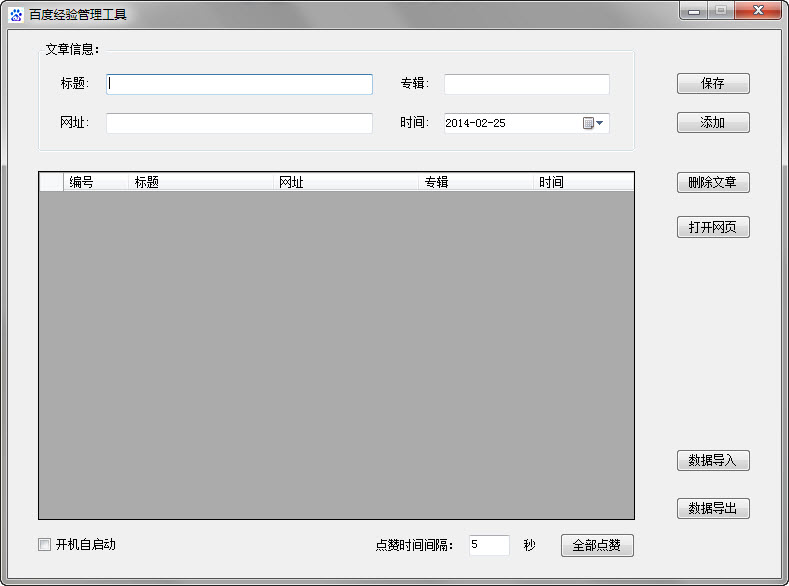The height and width of the screenshot is (586, 789).
Task: Click the date text 2014-02-25
Action: click(475, 123)
